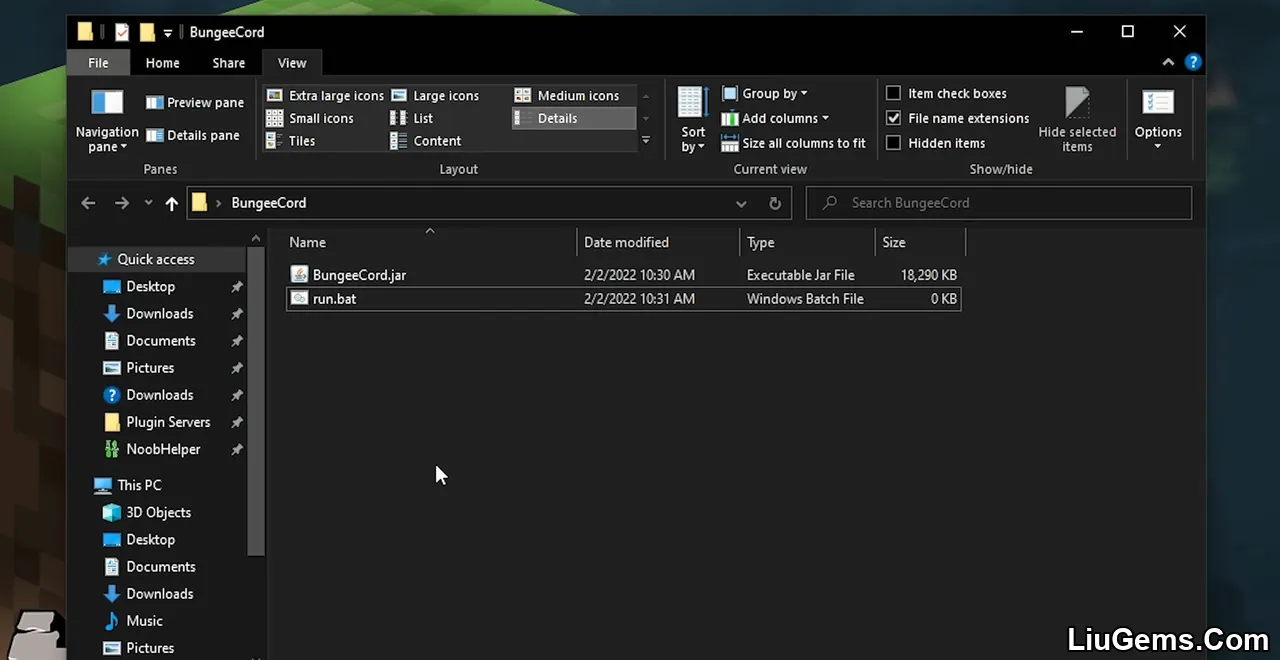Select Medium icons layout

coord(567,95)
